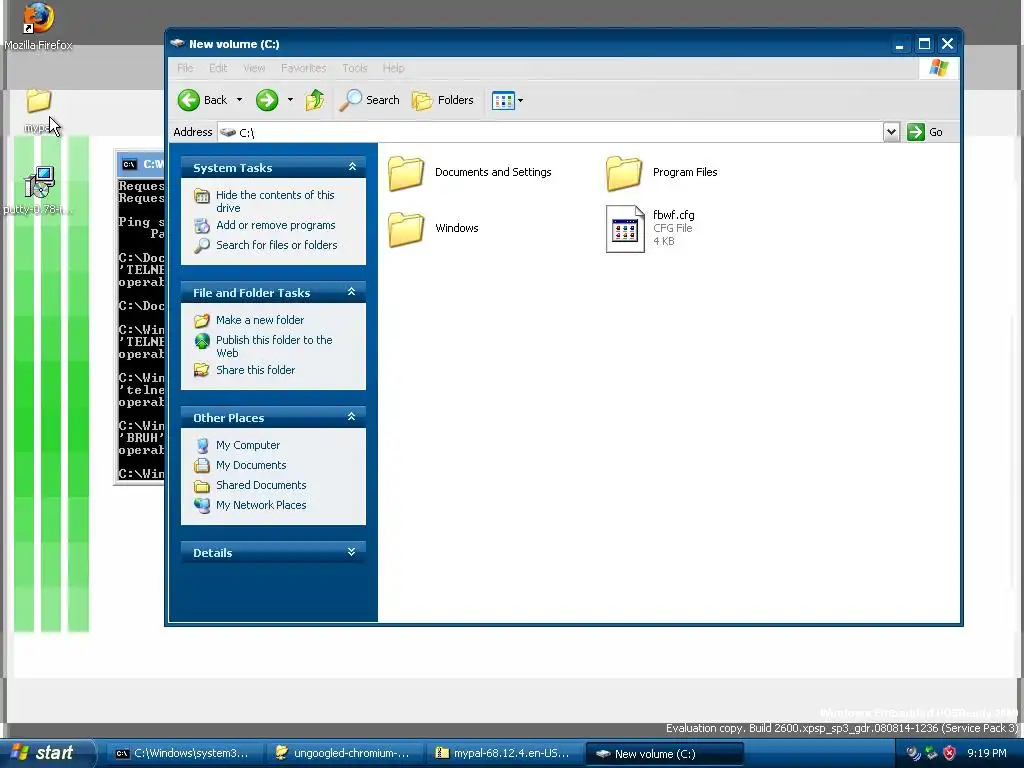Open Shared Documents link
1024x768 pixels.
click(x=261, y=485)
